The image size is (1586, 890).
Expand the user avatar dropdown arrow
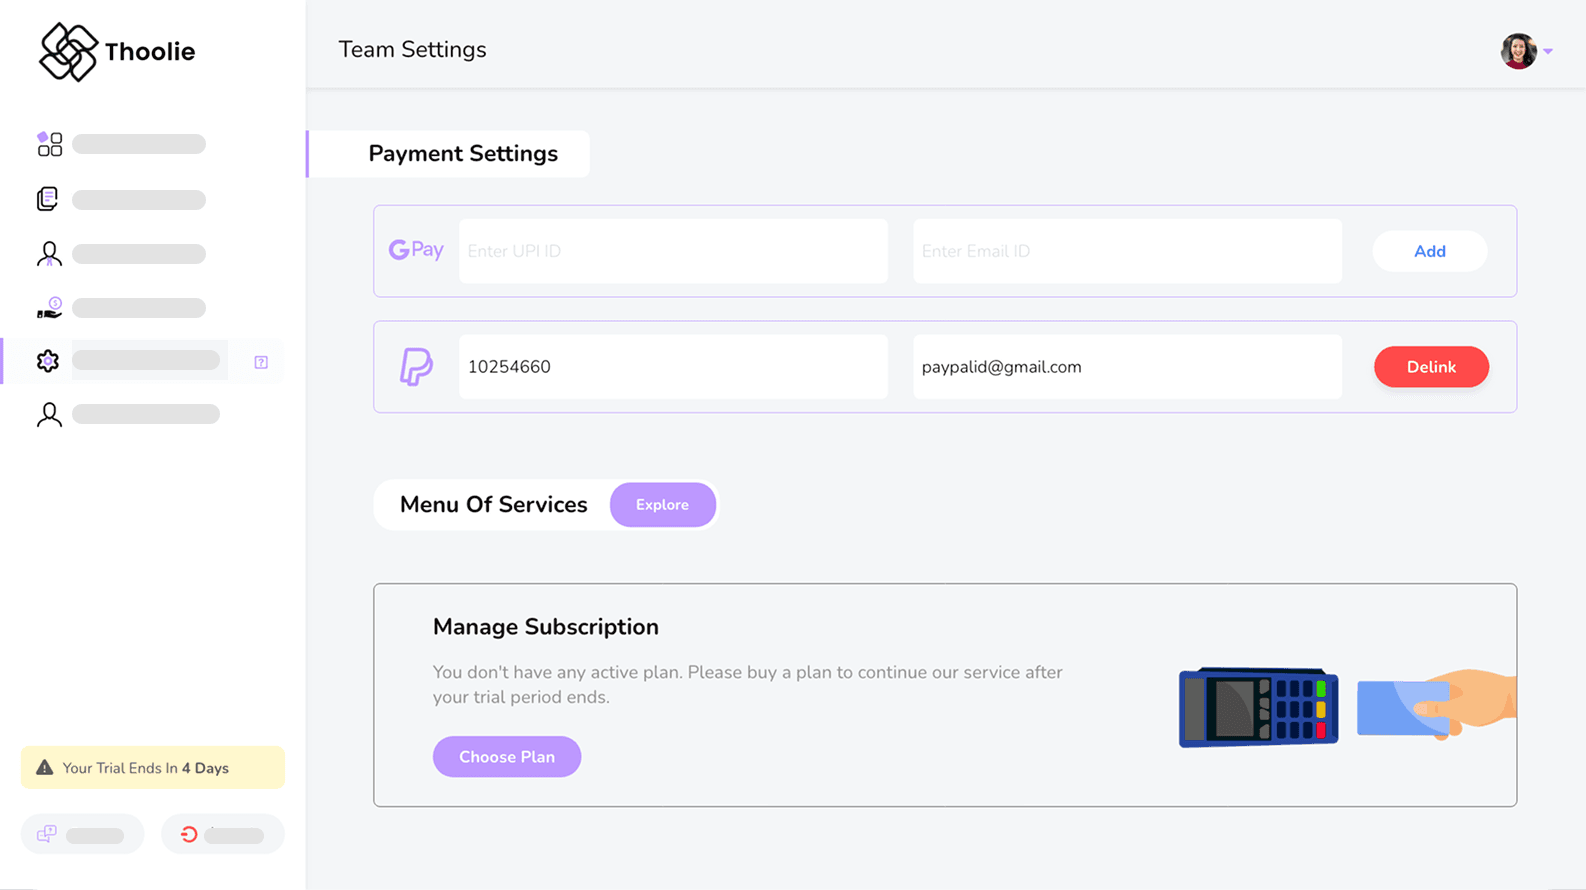(1548, 51)
